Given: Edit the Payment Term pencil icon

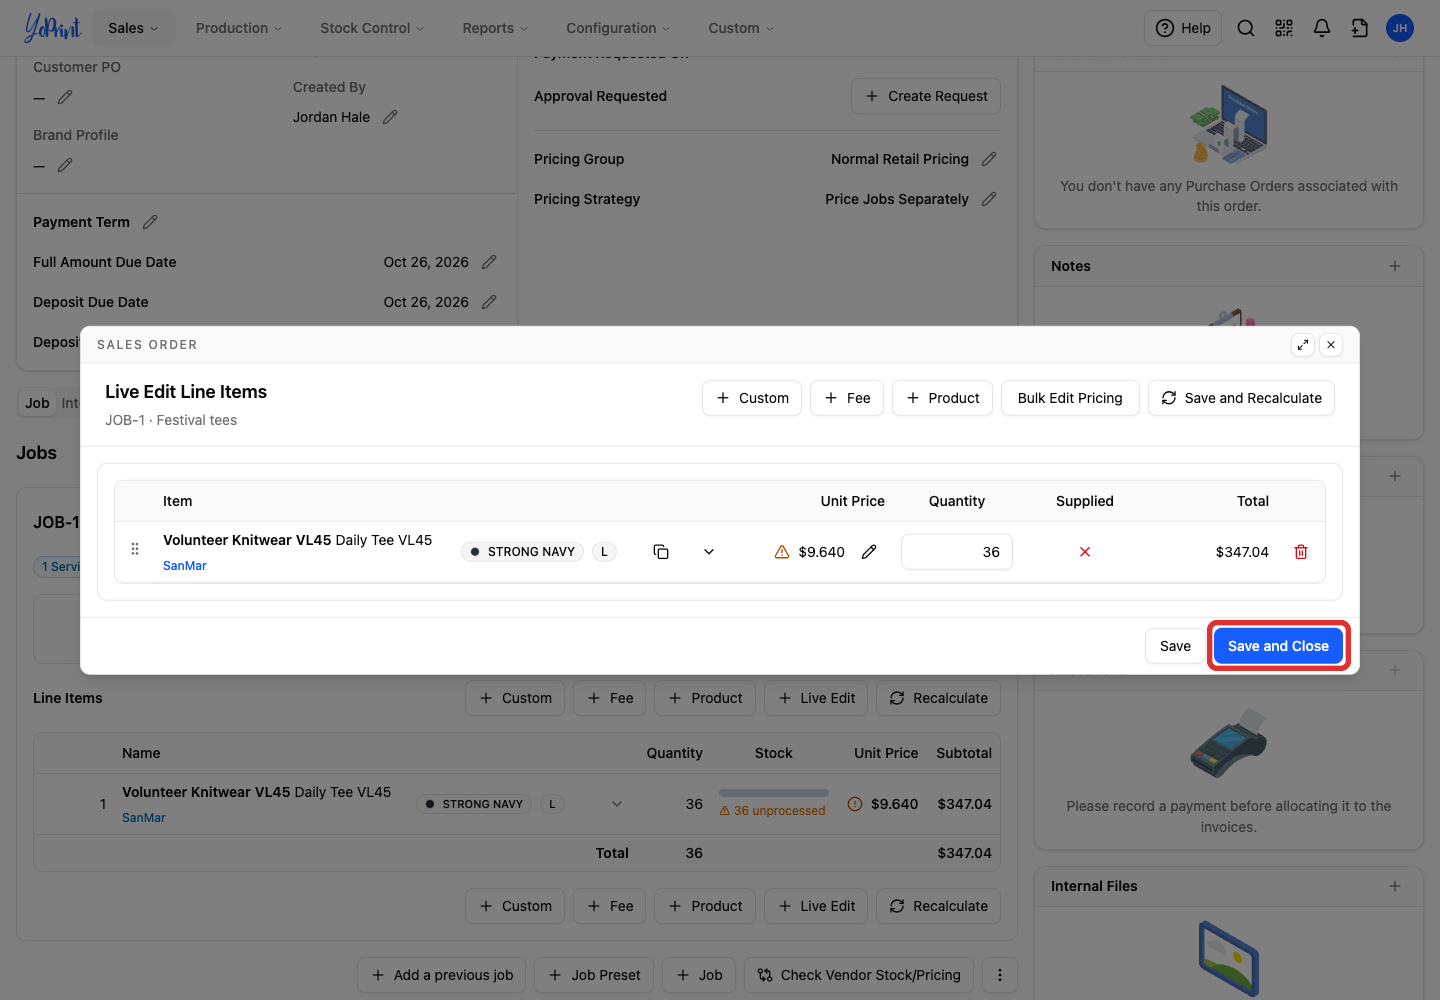Looking at the screenshot, I should pos(150,222).
